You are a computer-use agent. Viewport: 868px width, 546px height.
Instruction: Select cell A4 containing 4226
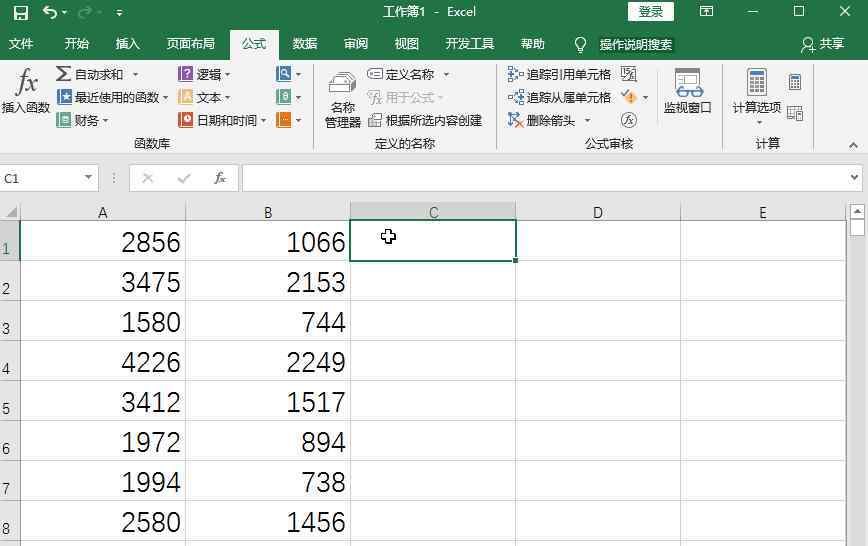coord(103,361)
